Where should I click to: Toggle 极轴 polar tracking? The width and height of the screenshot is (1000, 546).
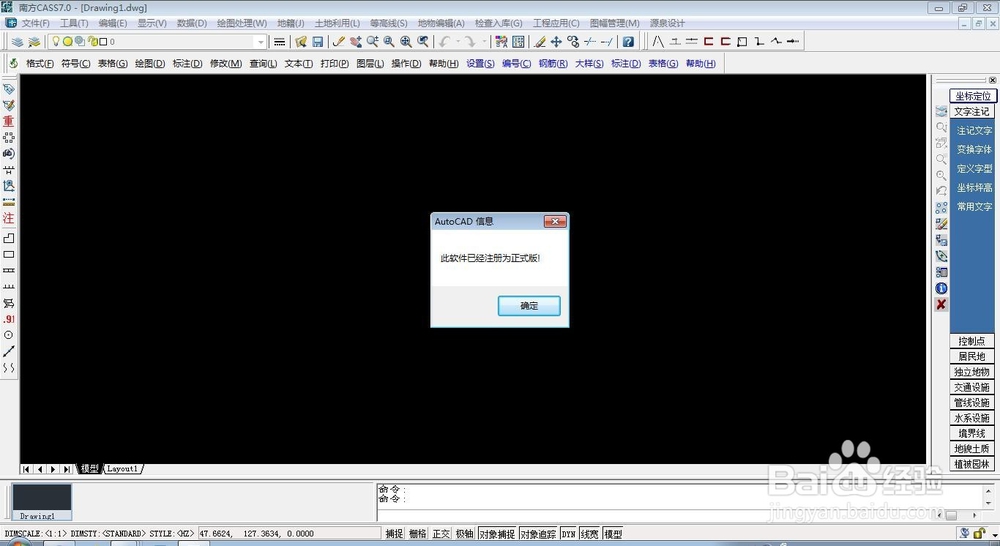tap(465, 534)
